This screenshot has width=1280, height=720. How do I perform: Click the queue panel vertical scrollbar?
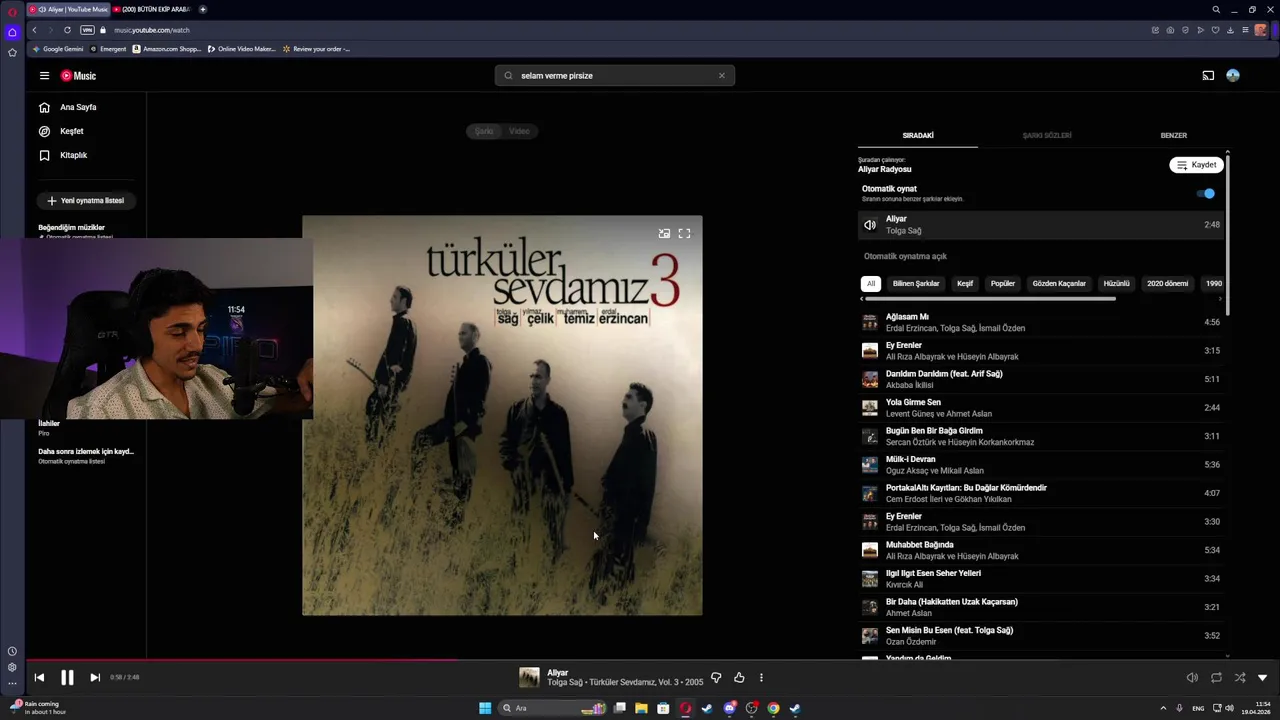click(1227, 235)
